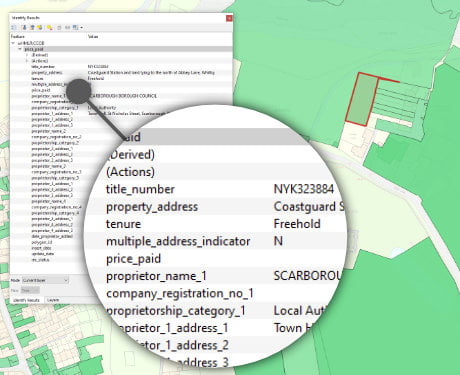Screen dimensions: 460x375
Task: Click the Collapse Tree toolbar icon
Action: pos(32,28)
